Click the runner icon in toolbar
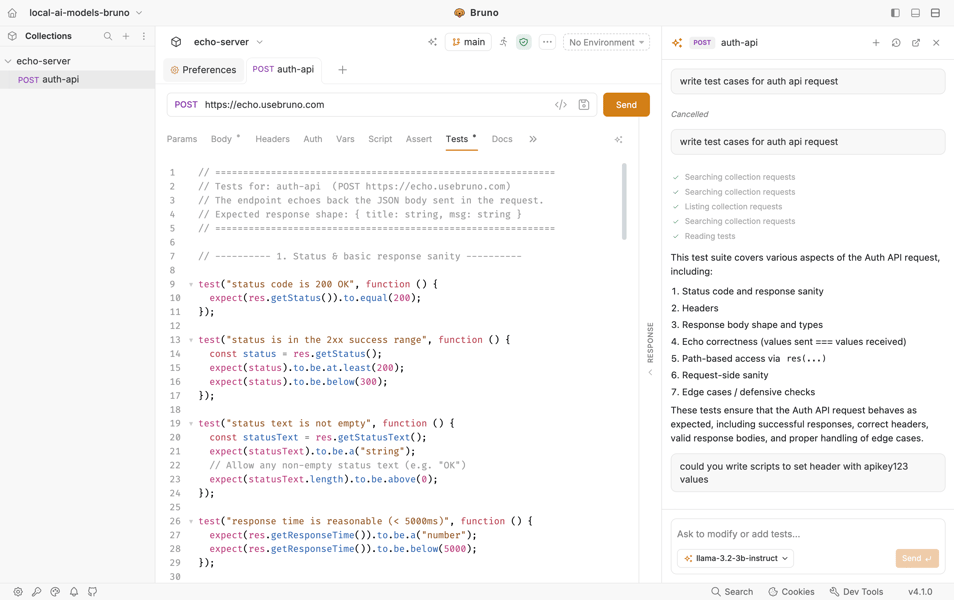 [x=504, y=42]
